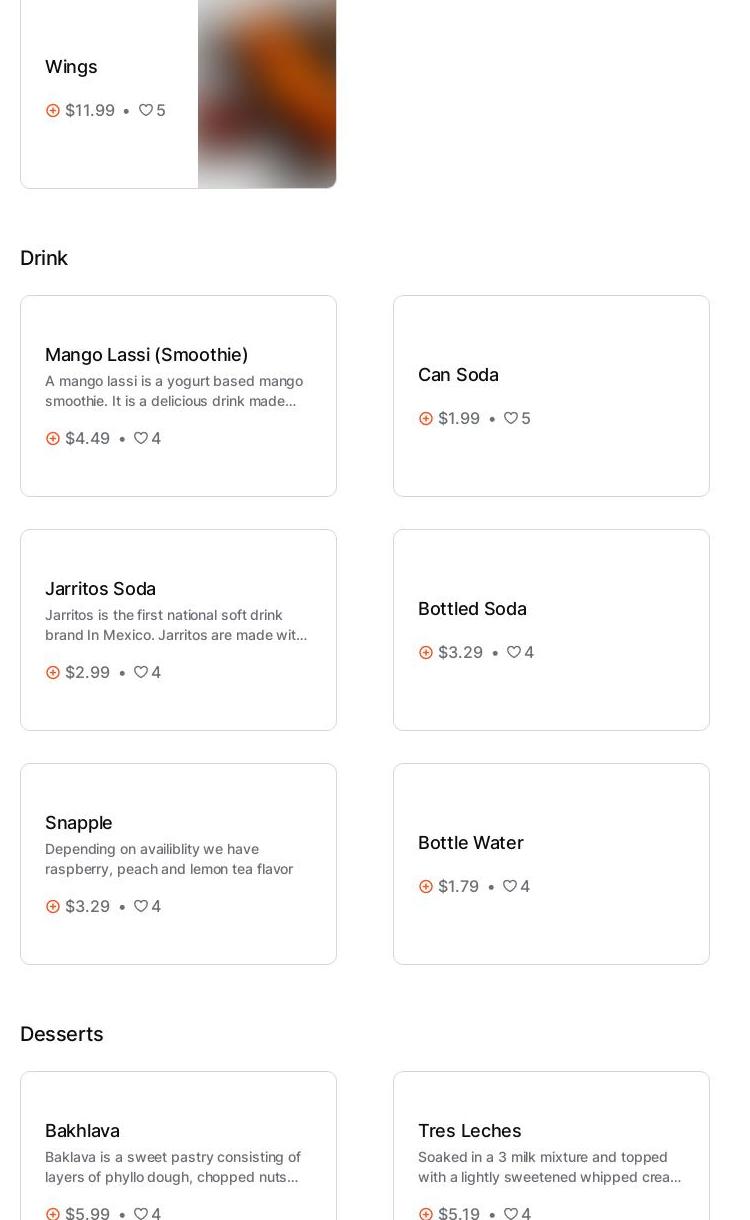Add Snapple with the plus icon

click(53, 907)
